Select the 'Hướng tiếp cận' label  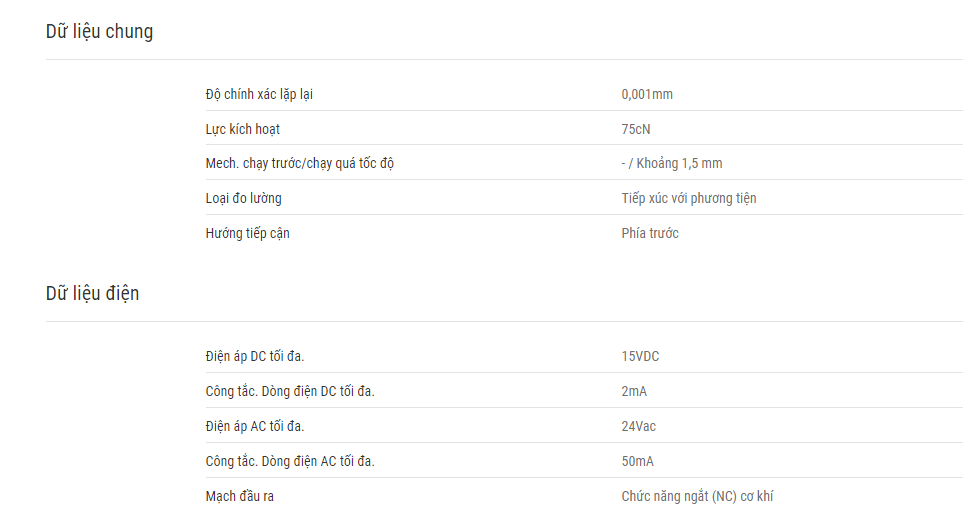(247, 233)
